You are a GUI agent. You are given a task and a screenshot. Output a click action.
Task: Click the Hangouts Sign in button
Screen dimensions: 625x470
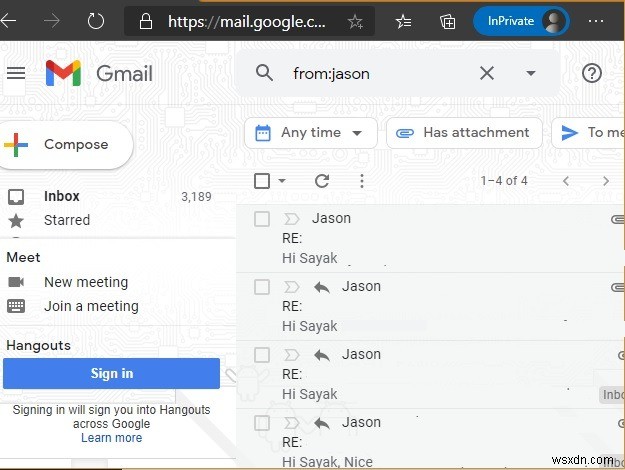(x=111, y=374)
